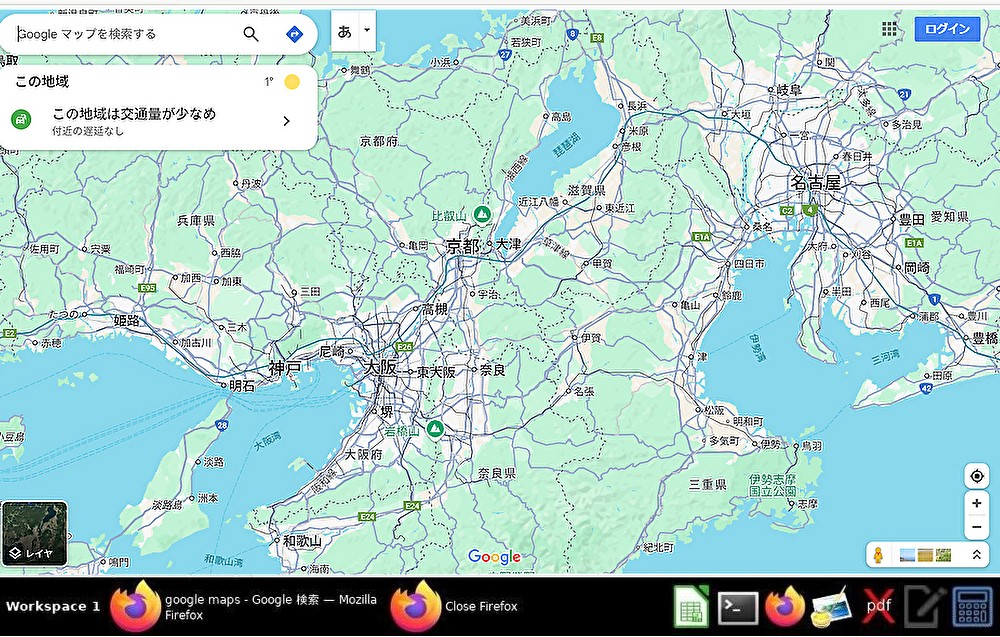Click the 三重県 prefecture label
This screenshot has width=1000, height=637.
coord(707,485)
